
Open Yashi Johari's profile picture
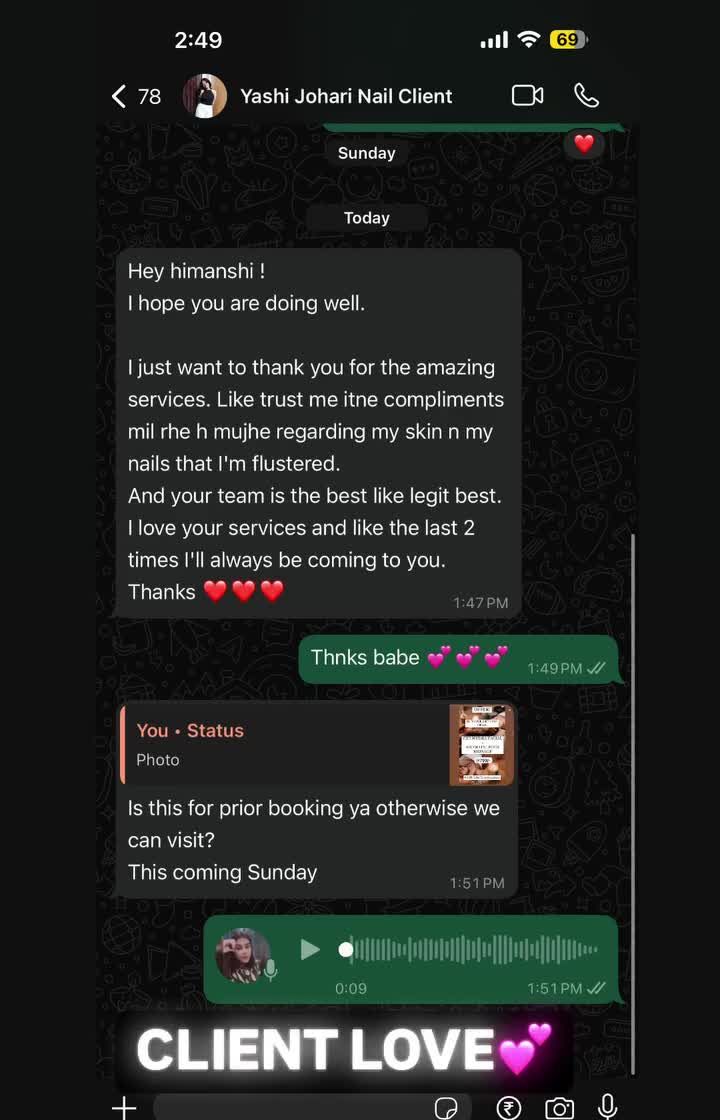[x=205, y=96]
